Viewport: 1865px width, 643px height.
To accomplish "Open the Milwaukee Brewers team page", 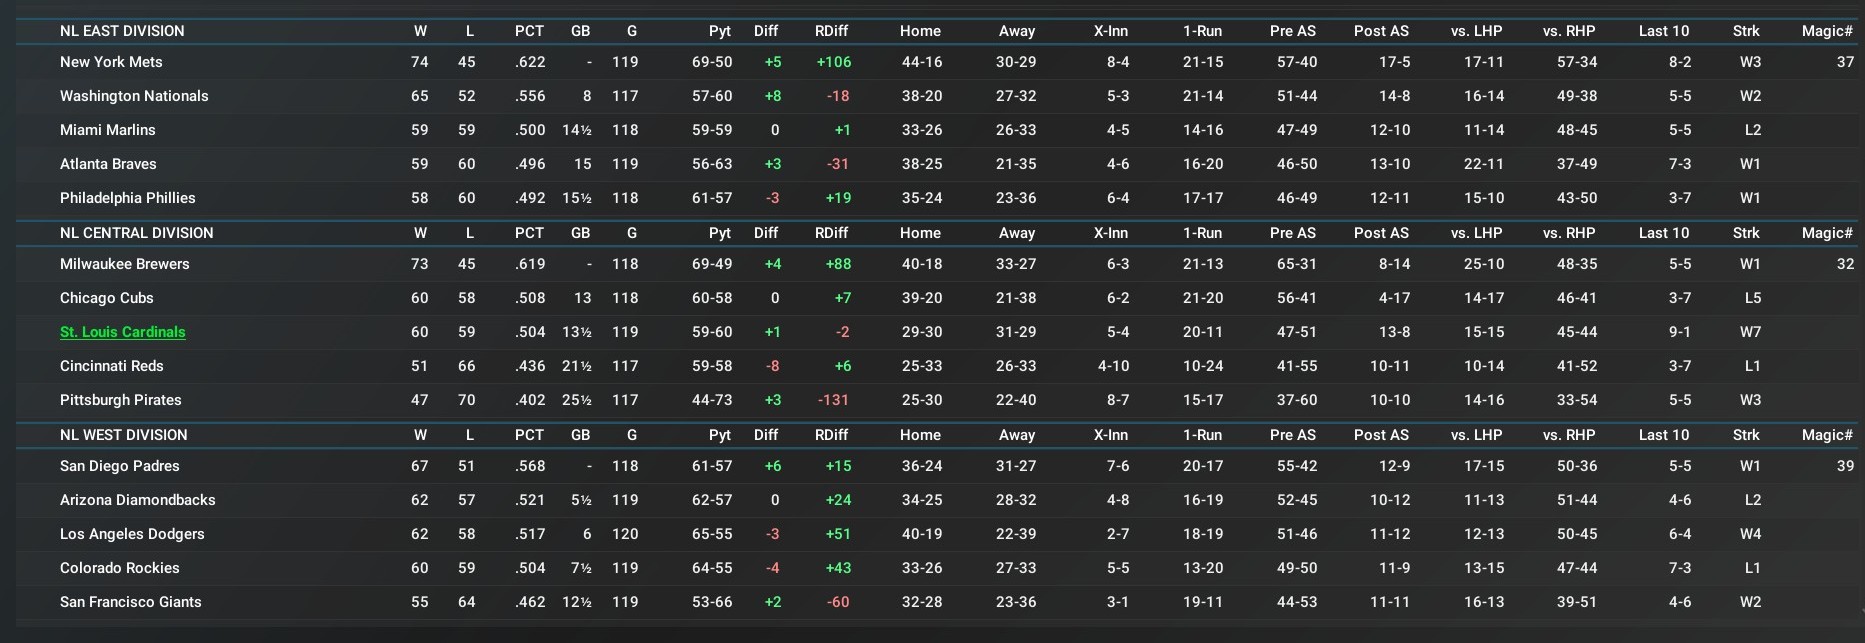I will 125,264.
